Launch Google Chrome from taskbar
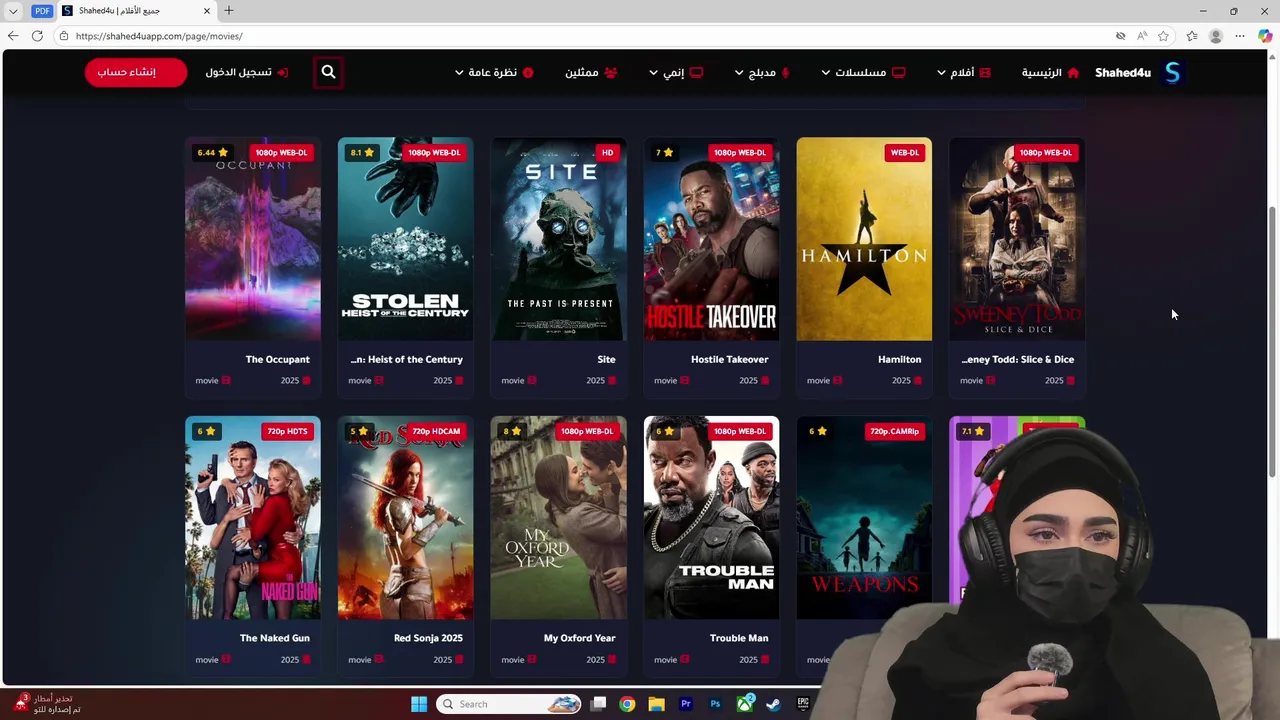Screen dimensions: 1280x720 point(627,704)
